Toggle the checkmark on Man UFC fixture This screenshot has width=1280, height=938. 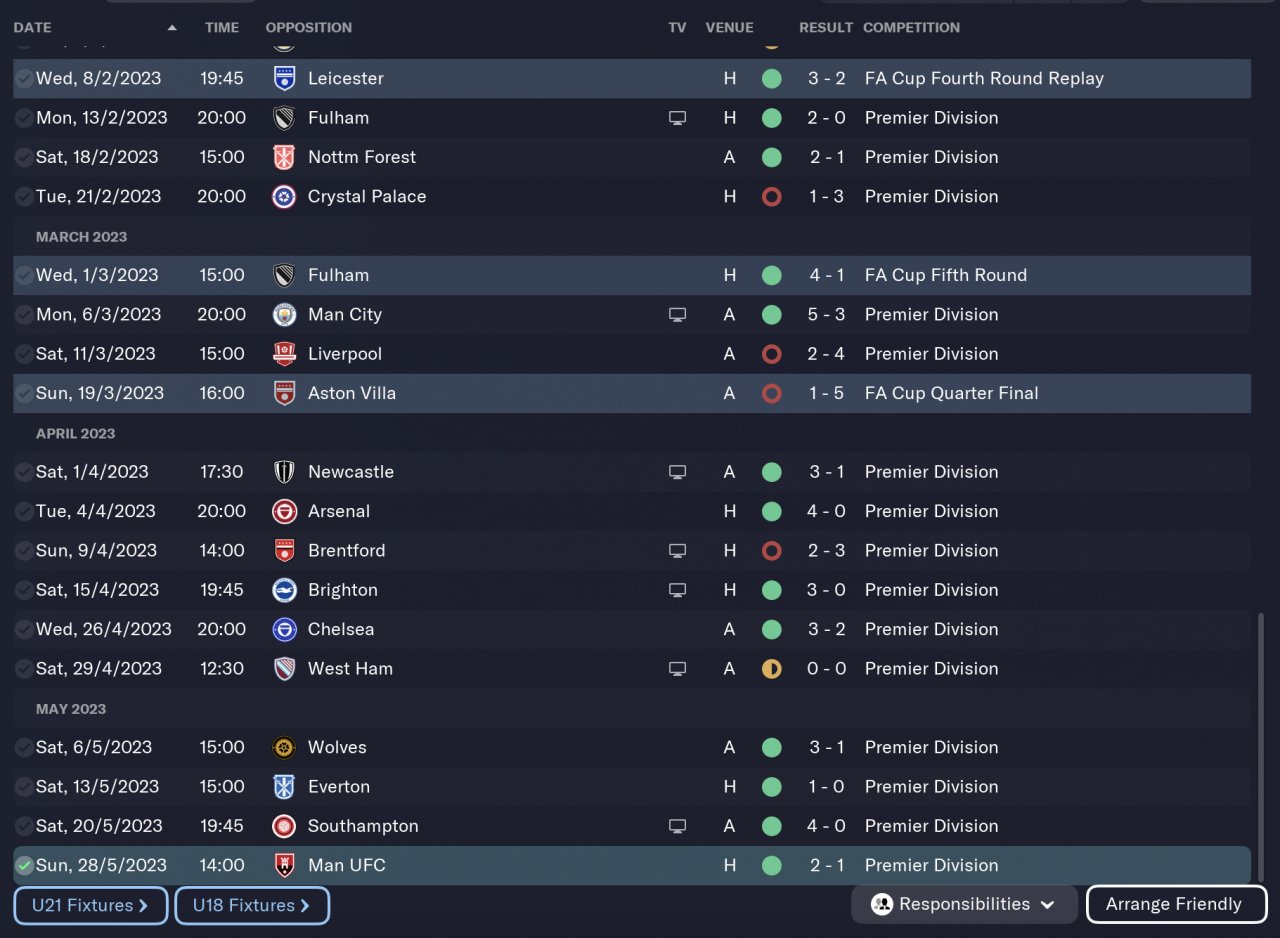point(24,866)
